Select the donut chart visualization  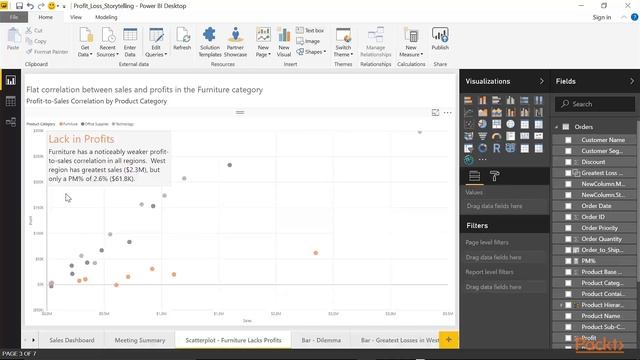482,148
